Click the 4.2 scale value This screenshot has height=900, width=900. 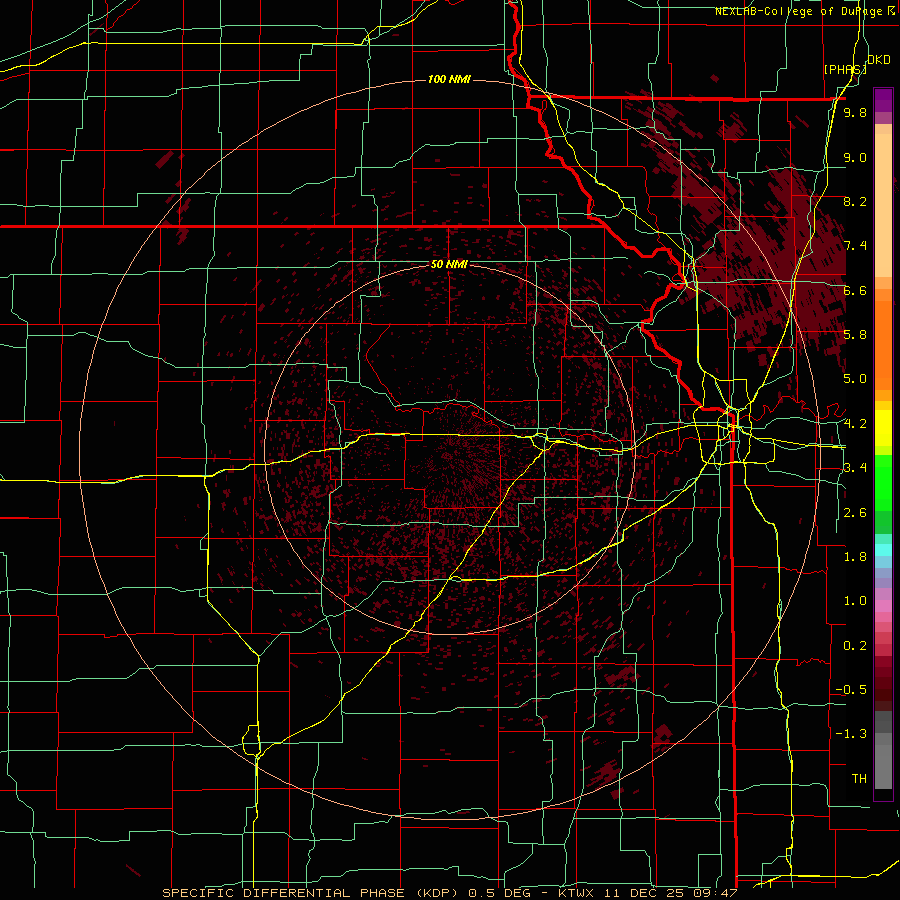tap(855, 424)
